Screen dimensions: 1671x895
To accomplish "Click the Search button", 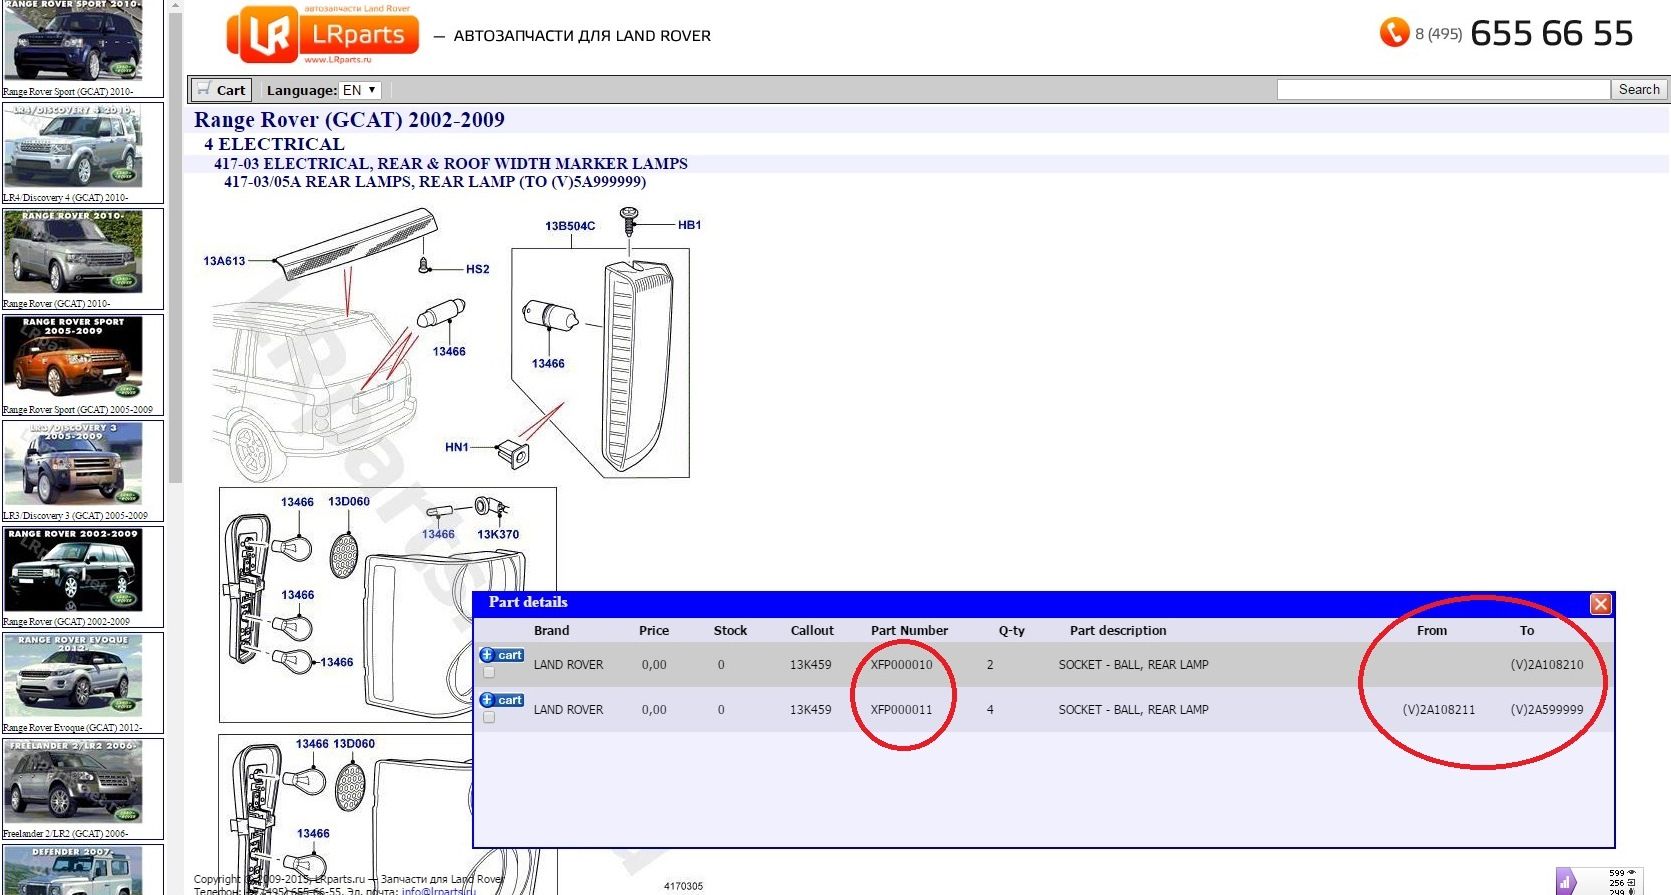I will (1639, 90).
